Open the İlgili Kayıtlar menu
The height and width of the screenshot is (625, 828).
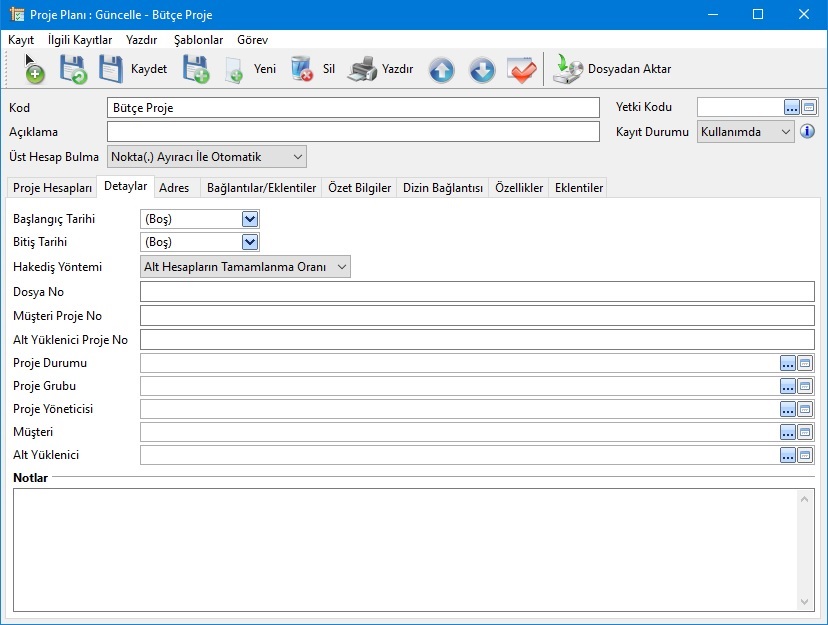(x=80, y=40)
